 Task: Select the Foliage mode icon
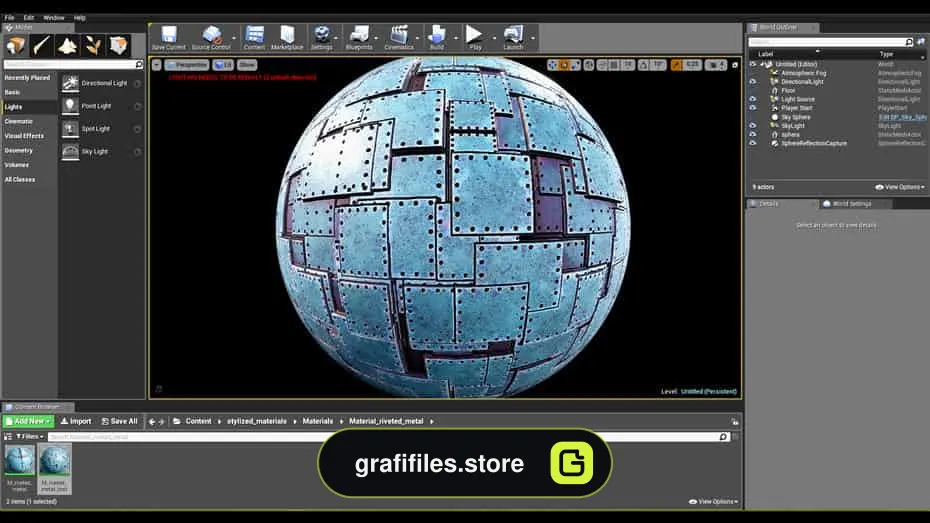pyautogui.click(x=93, y=45)
